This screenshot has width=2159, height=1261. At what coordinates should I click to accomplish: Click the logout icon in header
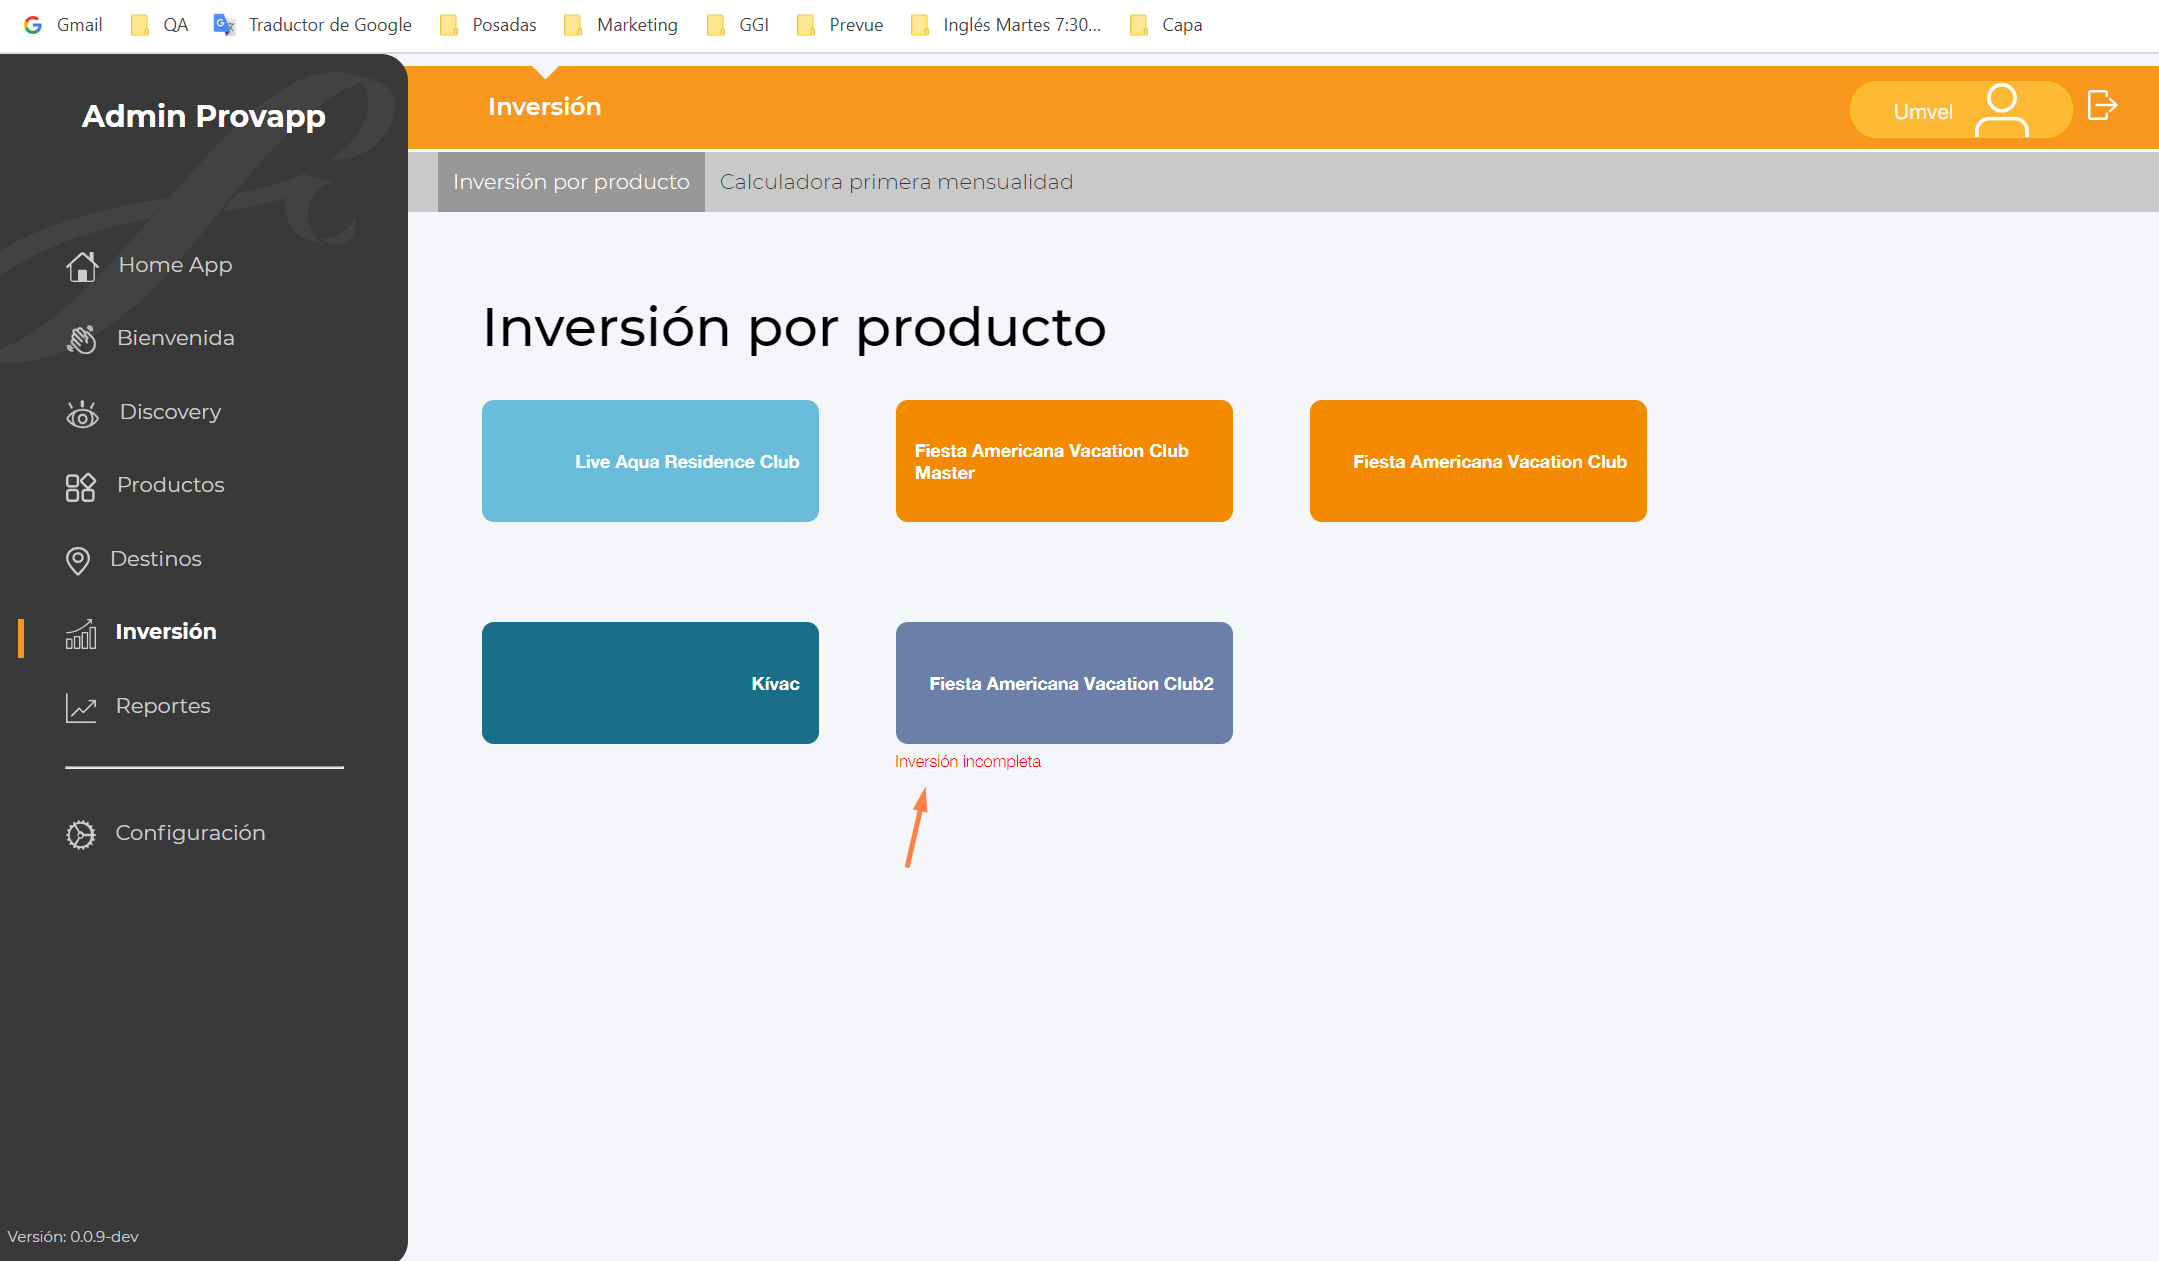[x=2102, y=105]
